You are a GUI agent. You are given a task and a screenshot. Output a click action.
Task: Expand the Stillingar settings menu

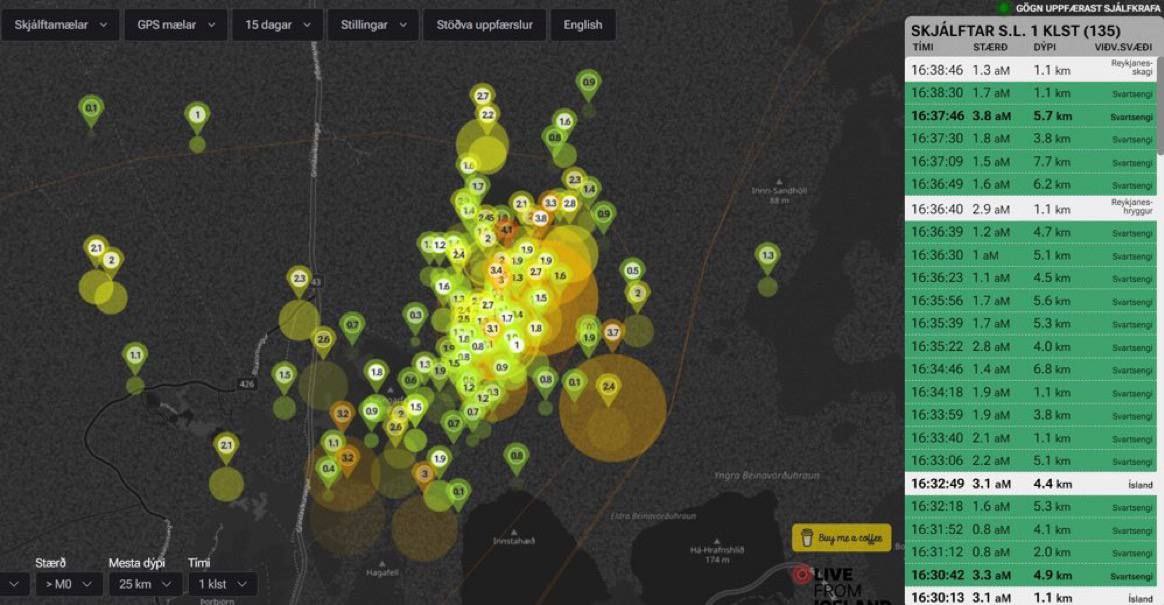[373, 24]
